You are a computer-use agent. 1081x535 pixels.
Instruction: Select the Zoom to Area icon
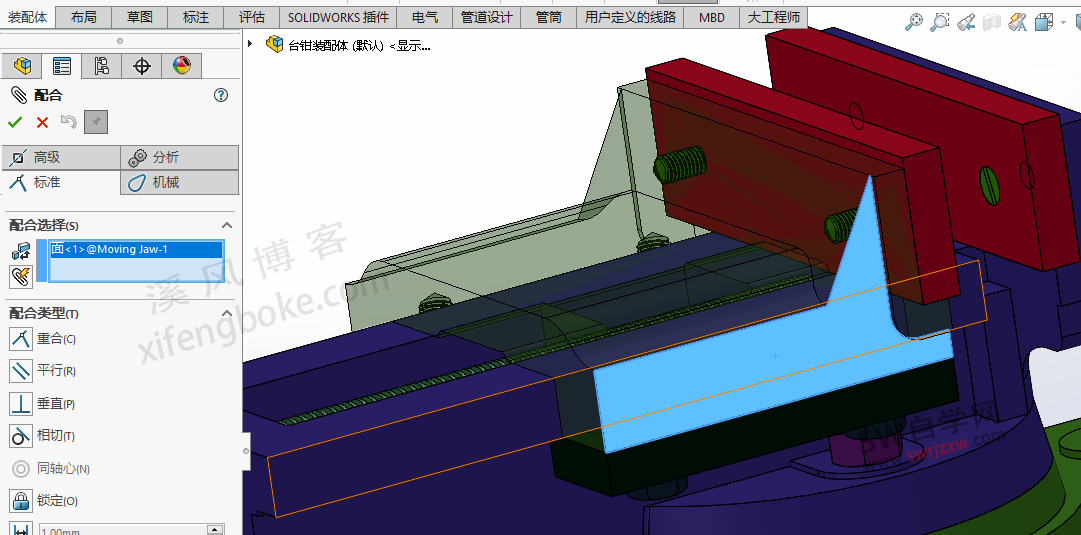tap(940, 22)
